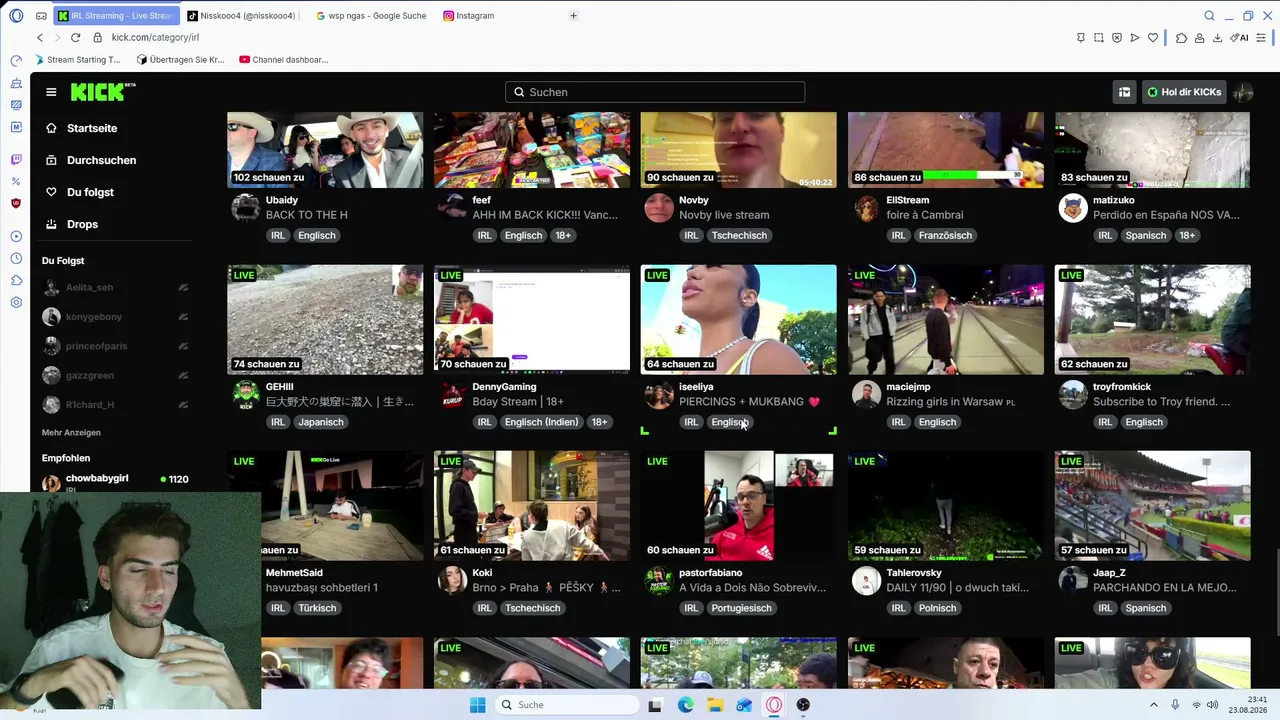The height and width of the screenshot is (720, 1280).
Task: Open the Stream Starting bookmark
Action: point(77,60)
